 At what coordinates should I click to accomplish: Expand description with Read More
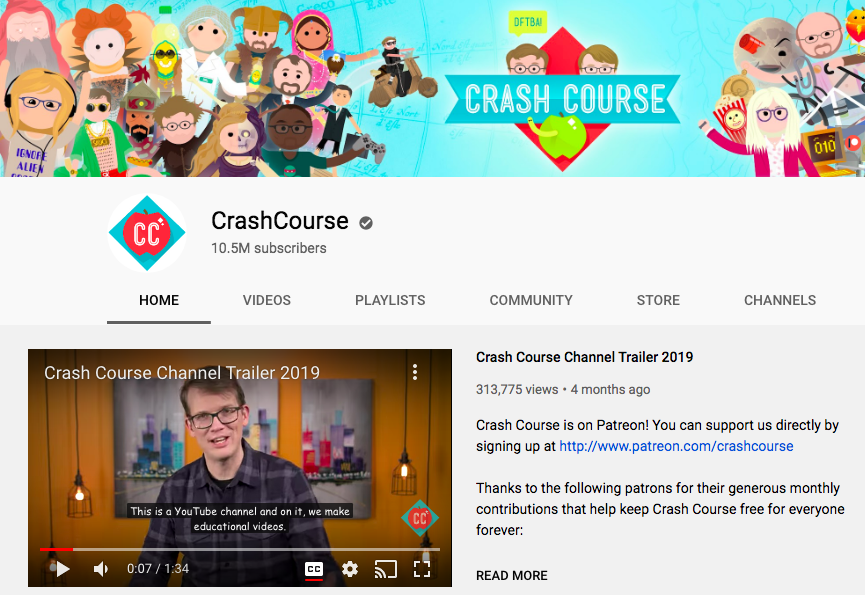511,575
